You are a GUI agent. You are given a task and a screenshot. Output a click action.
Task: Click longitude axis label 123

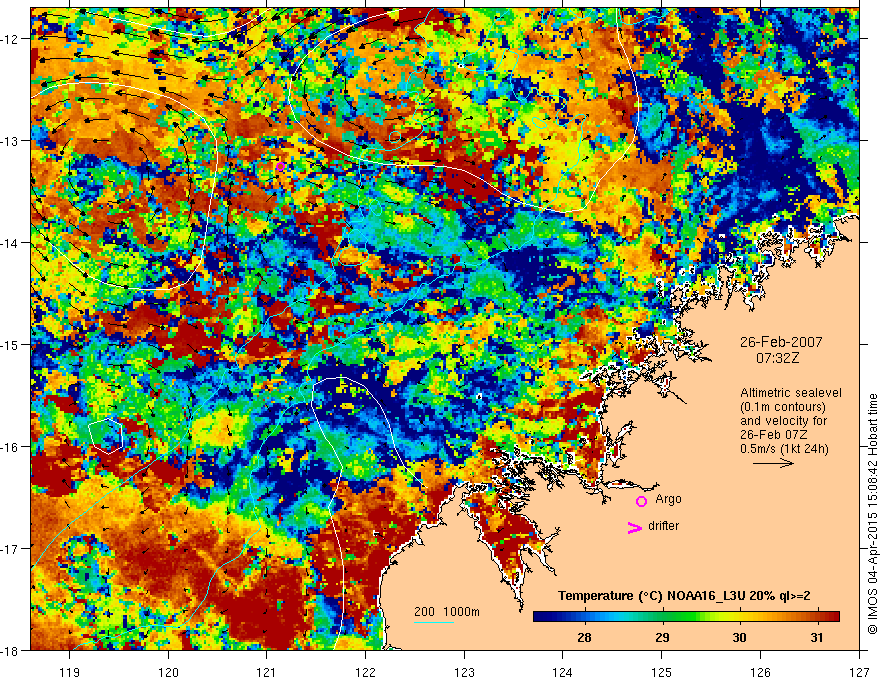pos(464,672)
